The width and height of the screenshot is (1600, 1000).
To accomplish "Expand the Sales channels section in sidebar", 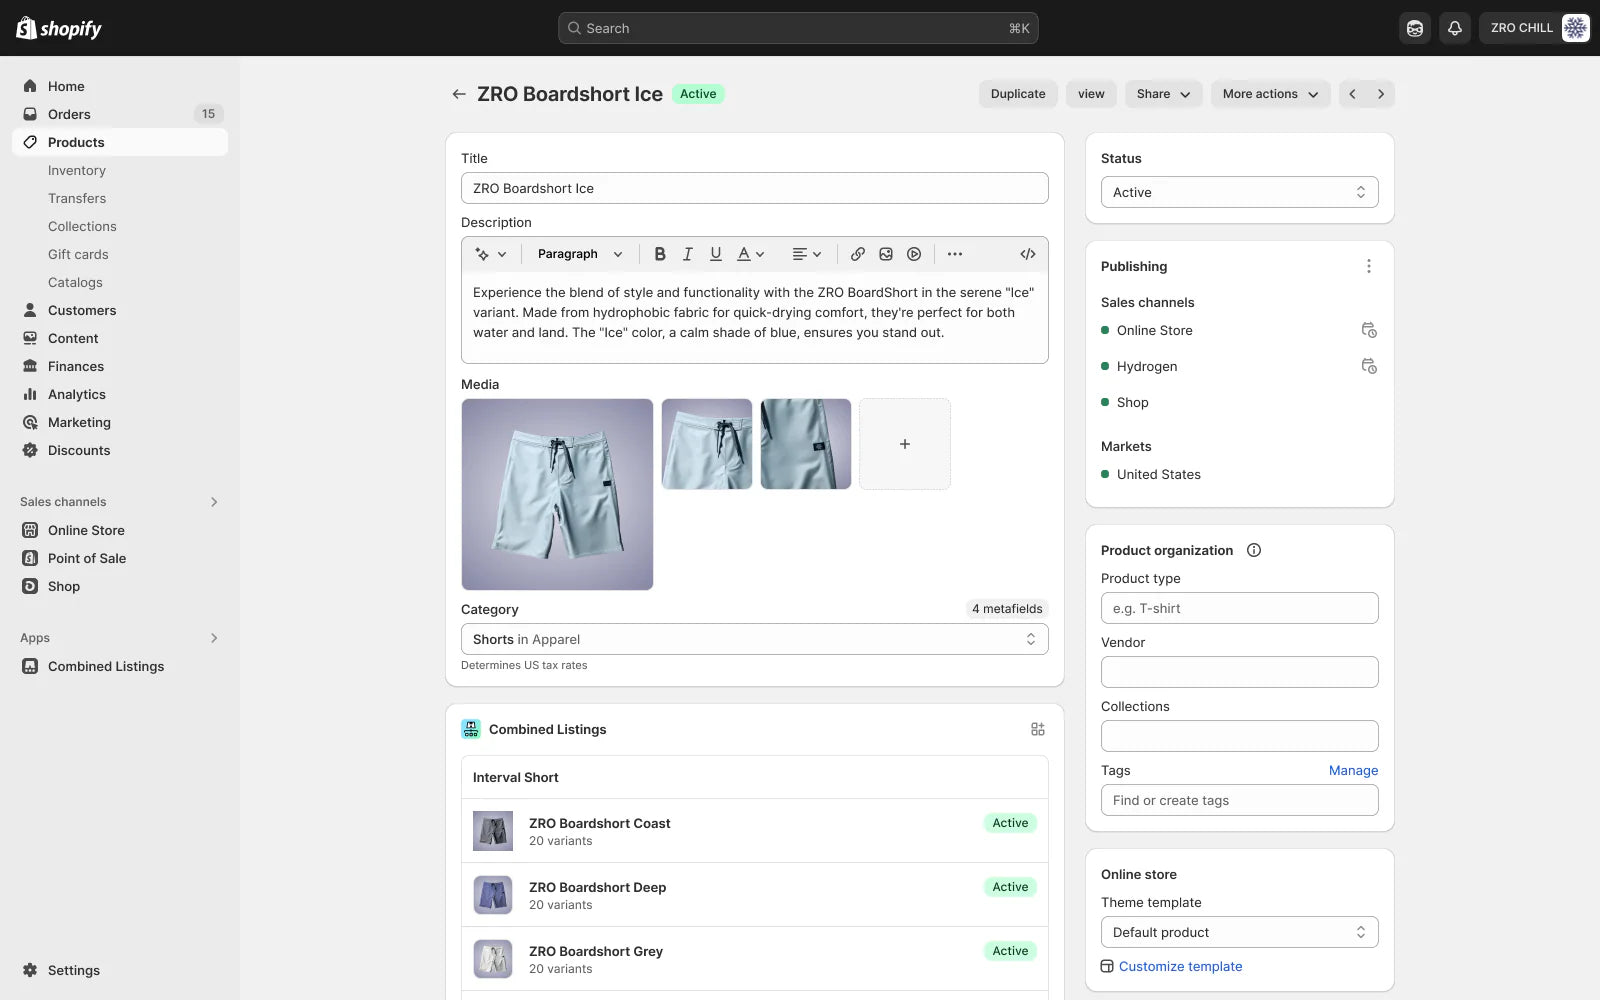I will [x=213, y=502].
